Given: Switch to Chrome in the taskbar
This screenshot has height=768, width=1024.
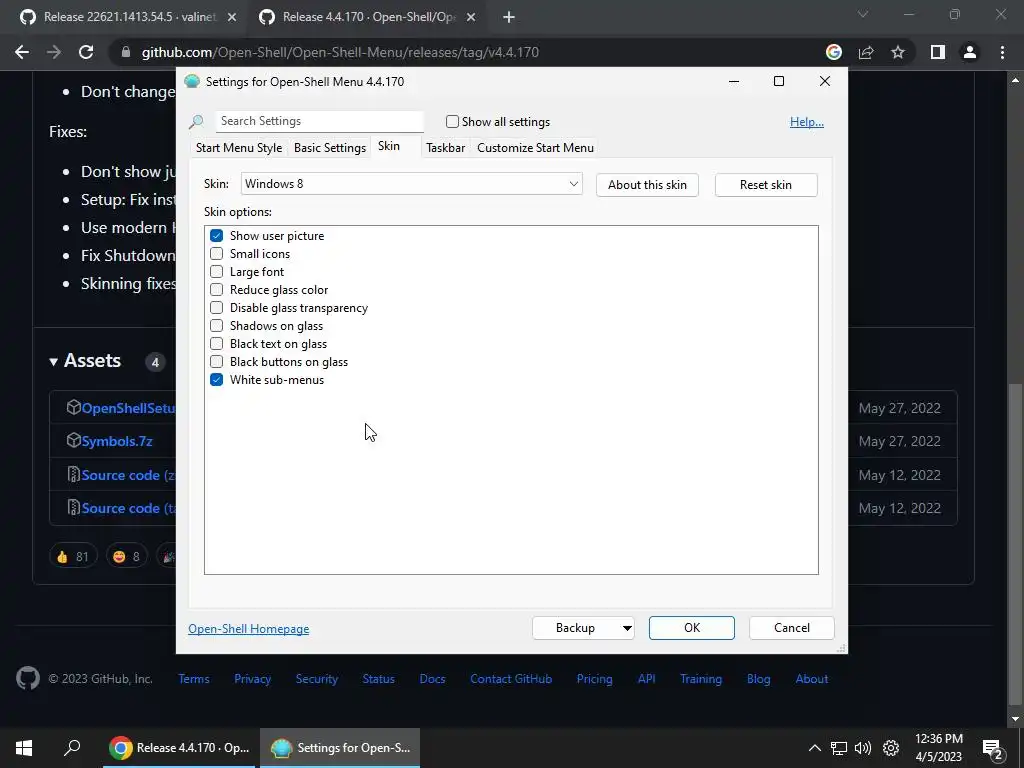Looking at the screenshot, I should (180, 748).
